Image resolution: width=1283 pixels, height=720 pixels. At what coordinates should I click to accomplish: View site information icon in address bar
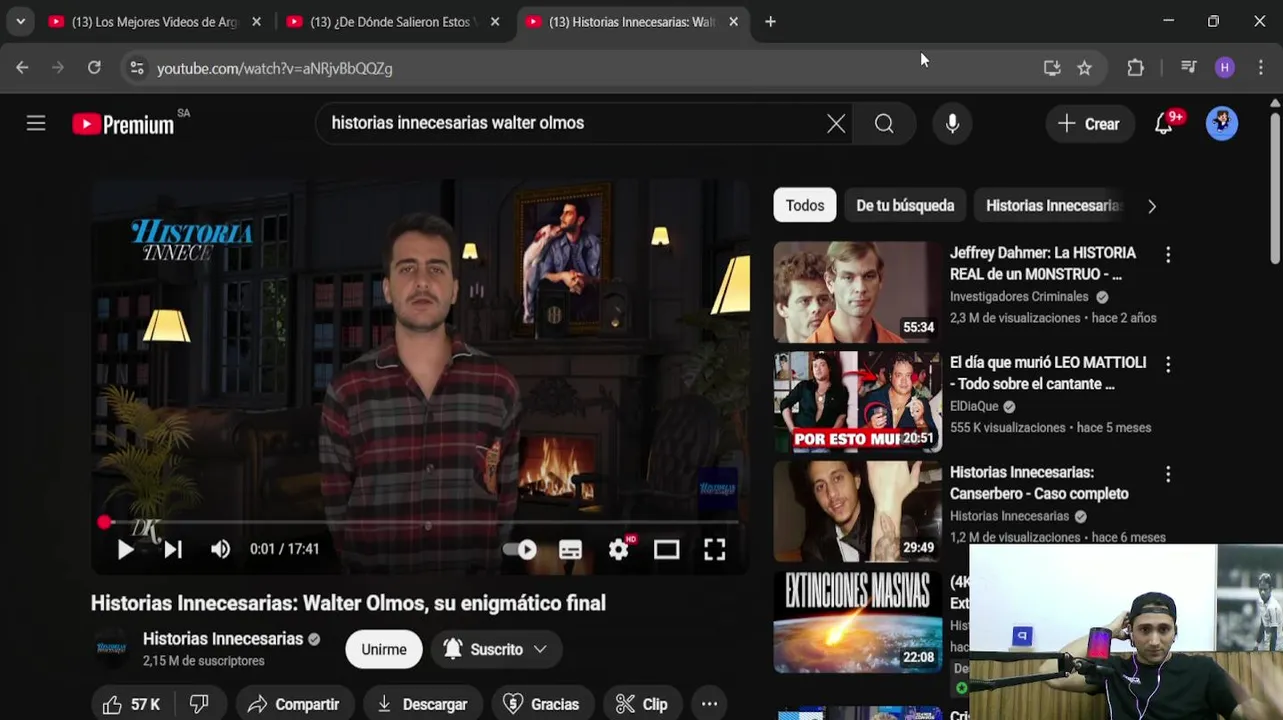pos(136,68)
